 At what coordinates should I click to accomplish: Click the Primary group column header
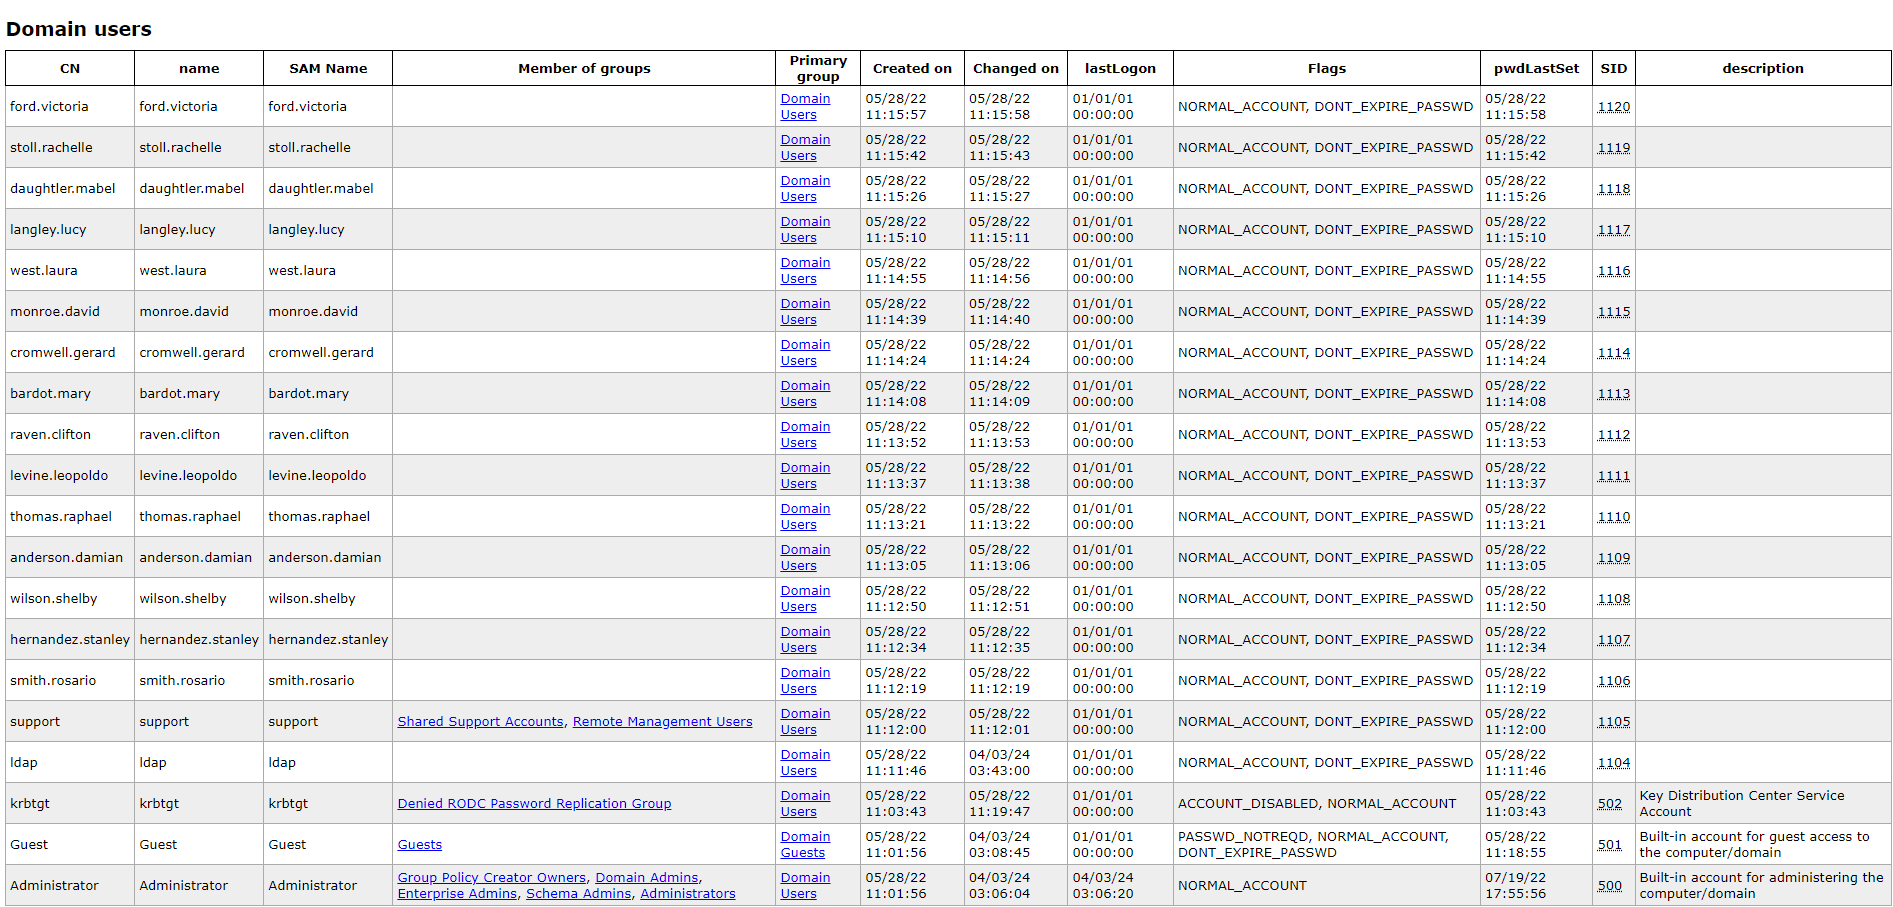point(818,69)
